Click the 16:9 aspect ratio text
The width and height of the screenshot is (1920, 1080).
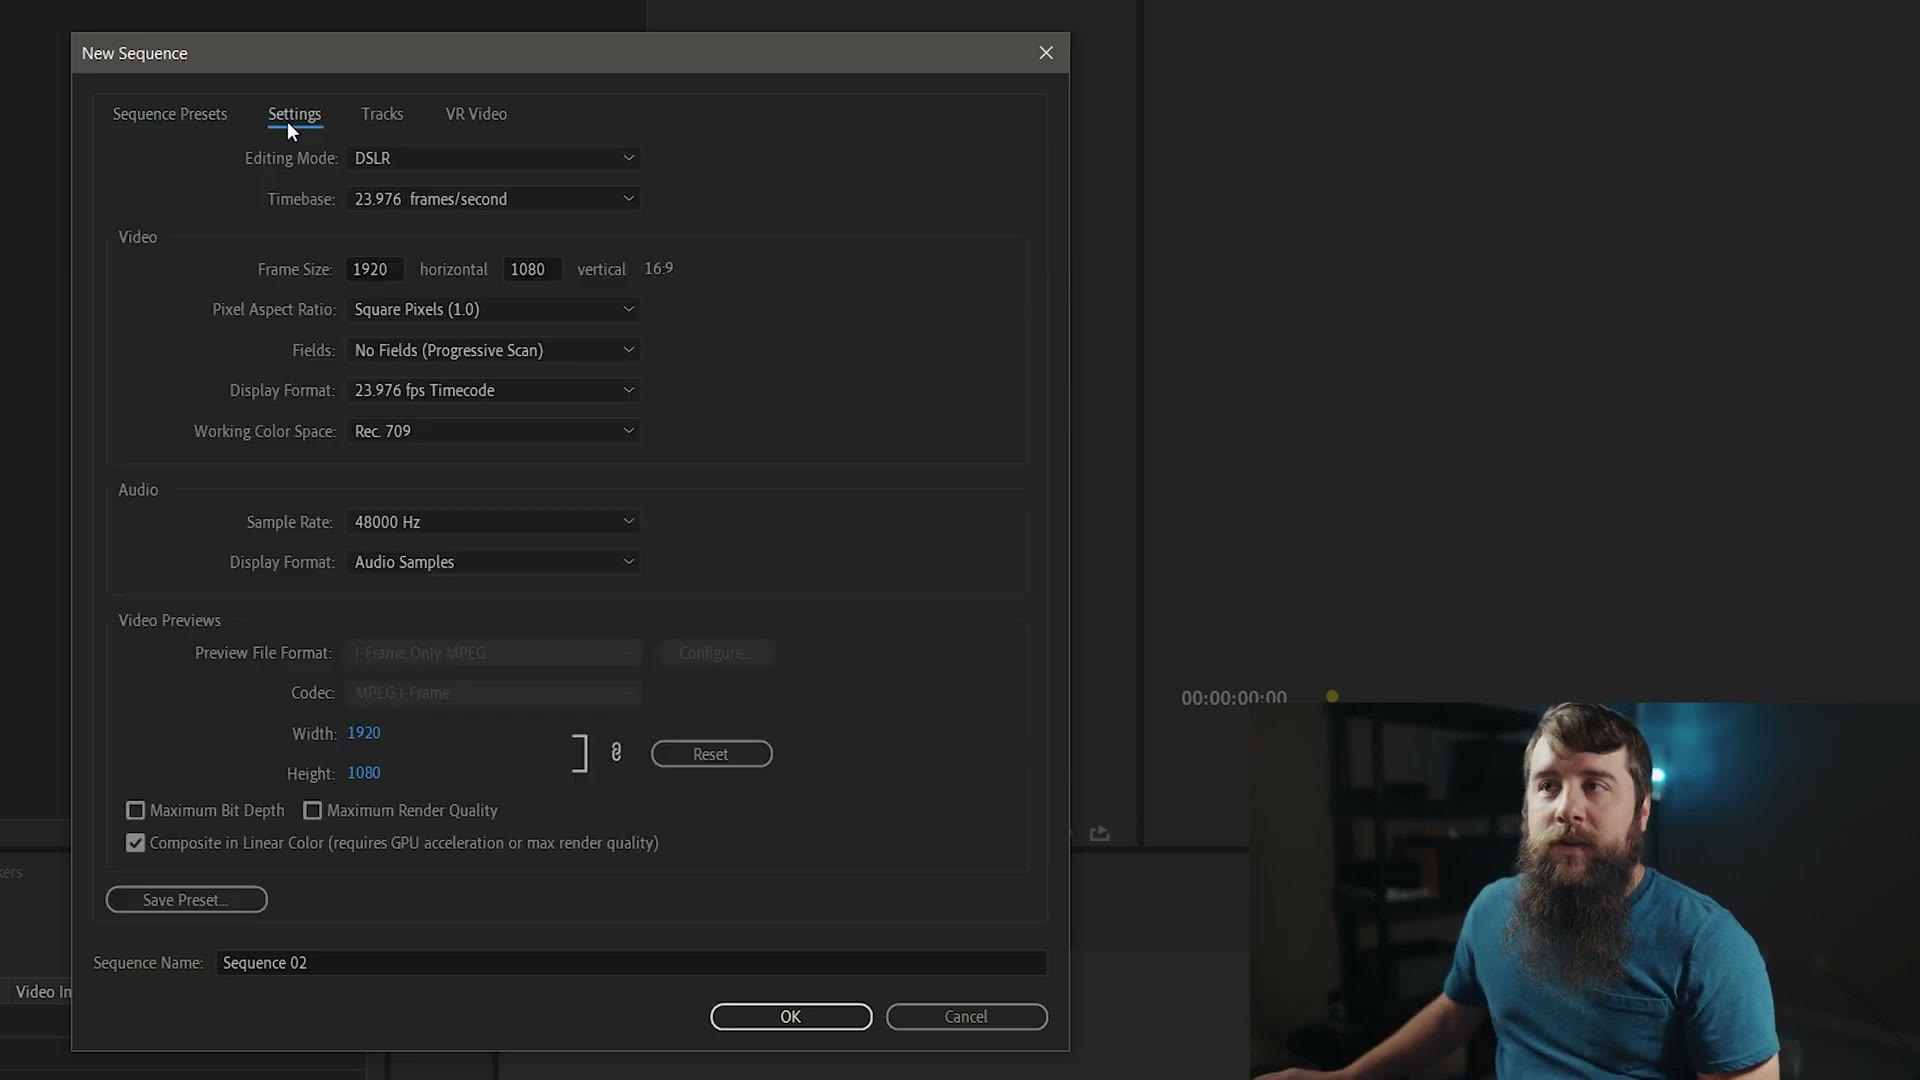click(659, 268)
